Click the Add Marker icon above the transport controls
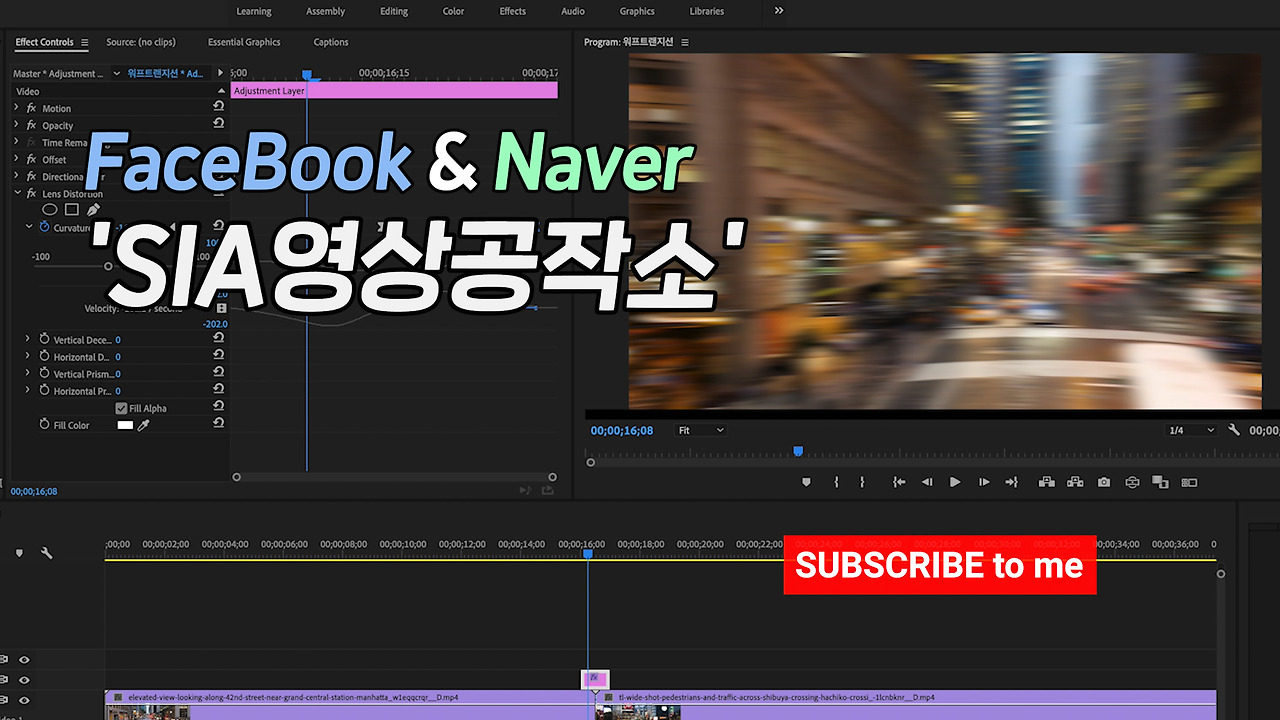 click(x=807, y=481)
